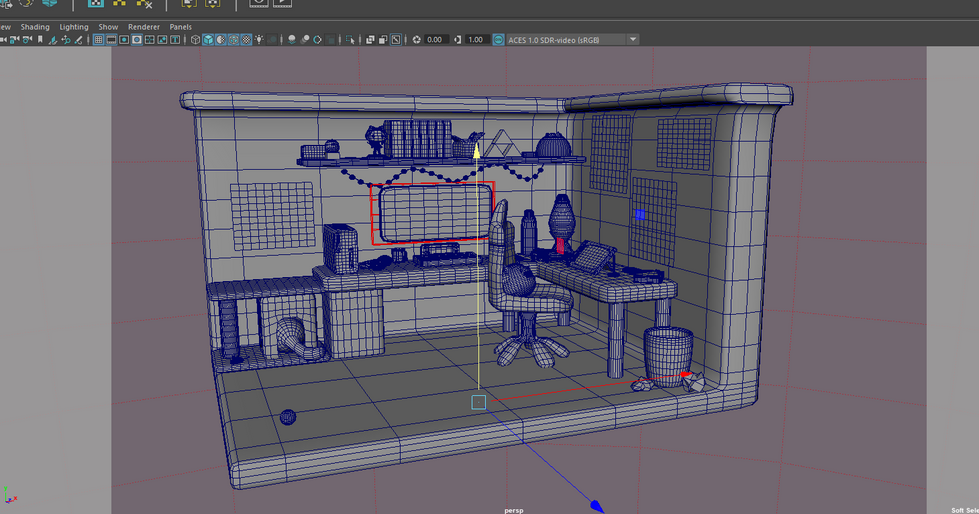Click the persp camera label
The width and height of the screenshot is (979, 514).
[514, 510]
